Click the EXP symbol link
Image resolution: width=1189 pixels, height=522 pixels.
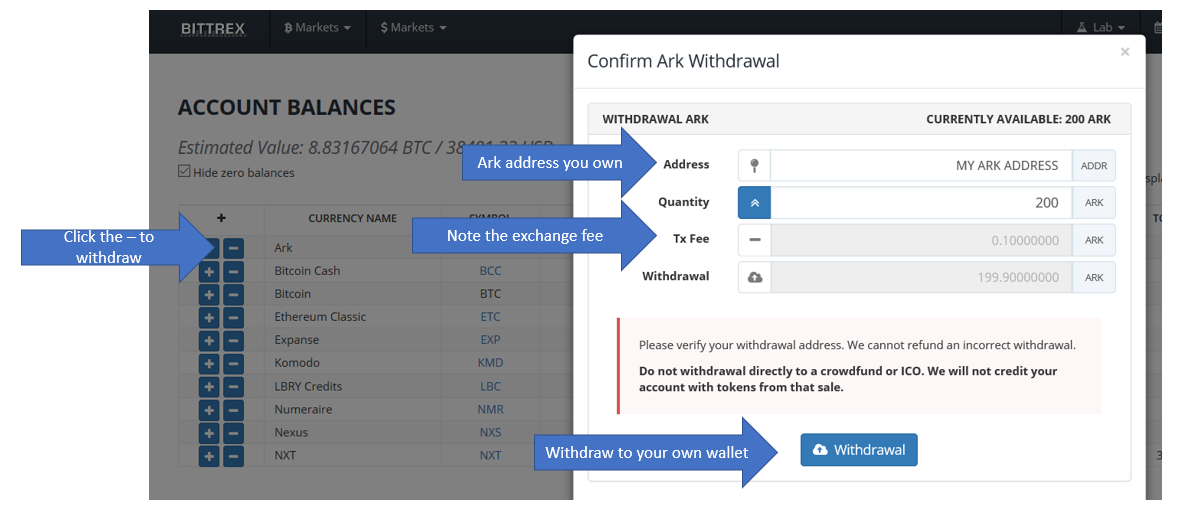[491, 340]
